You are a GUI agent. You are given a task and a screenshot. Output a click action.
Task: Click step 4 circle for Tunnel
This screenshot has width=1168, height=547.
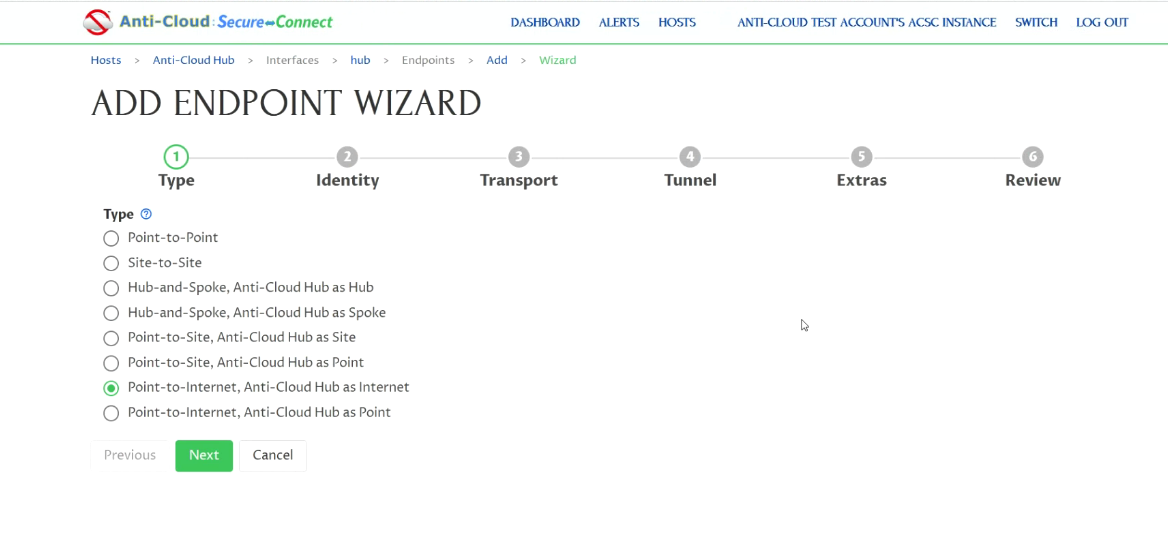click(x=690, y=157)
